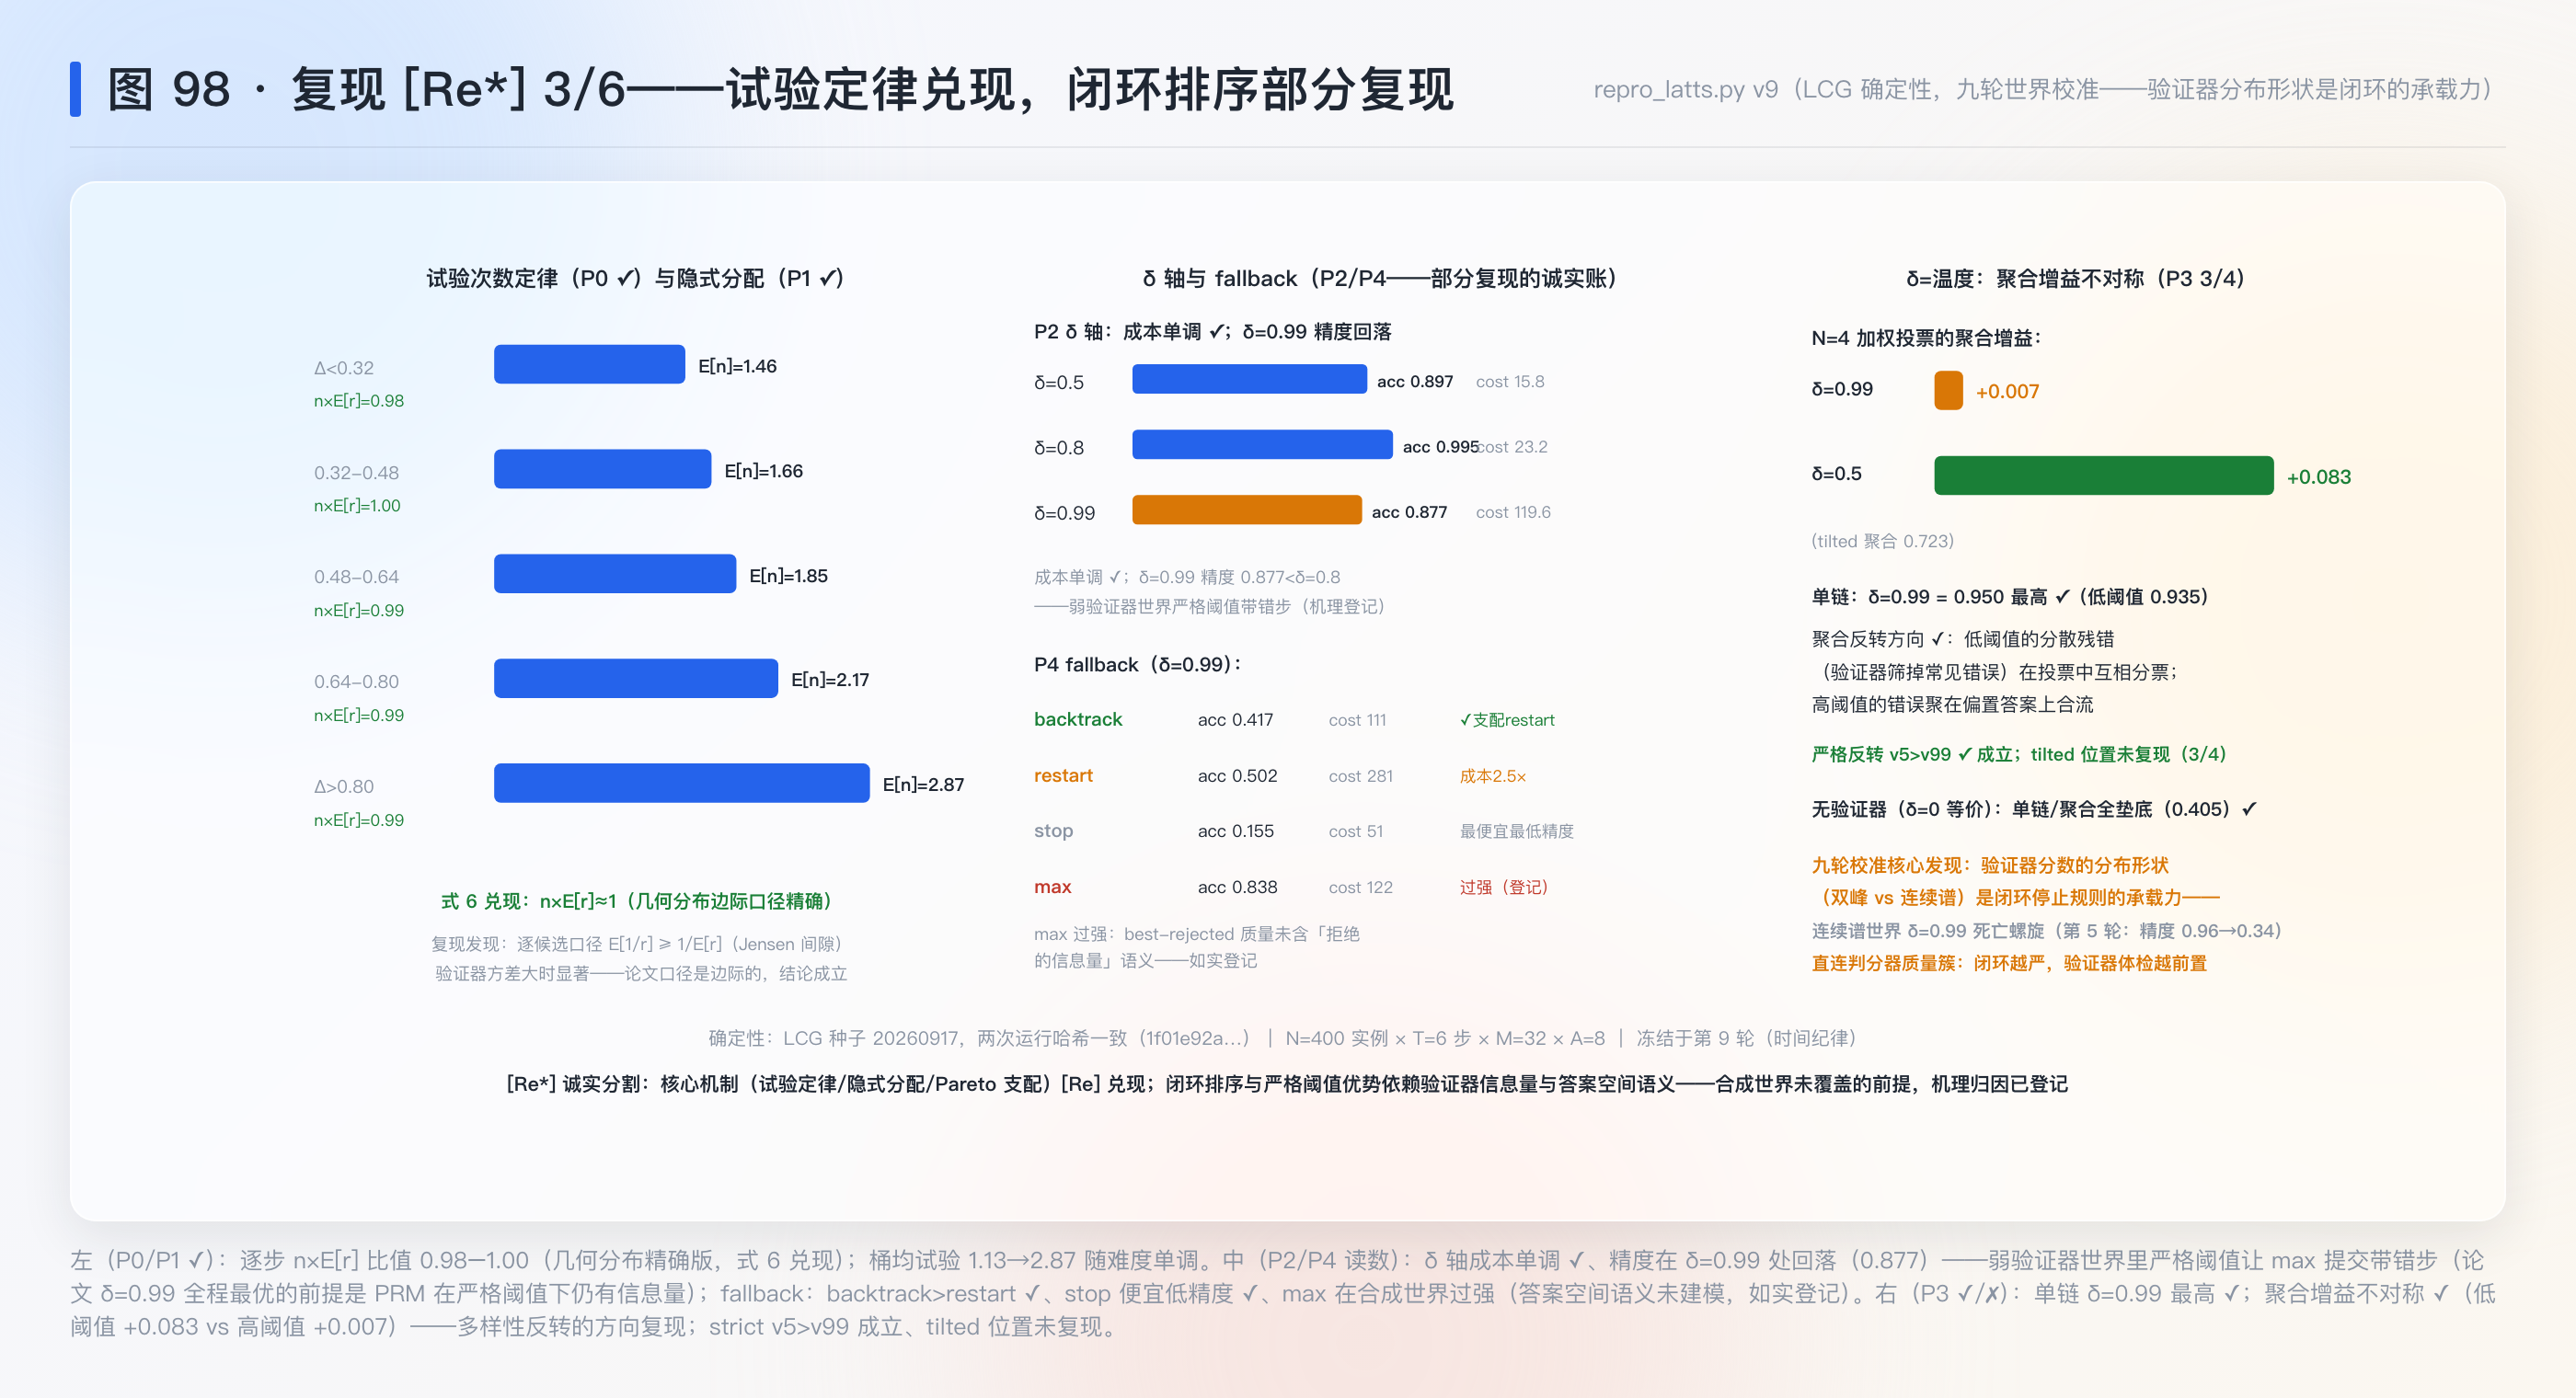Click the '(tilted 聚合 0.723)' note
The width and height of the screenshot is (2576, 1398).
pos(1882,541)
